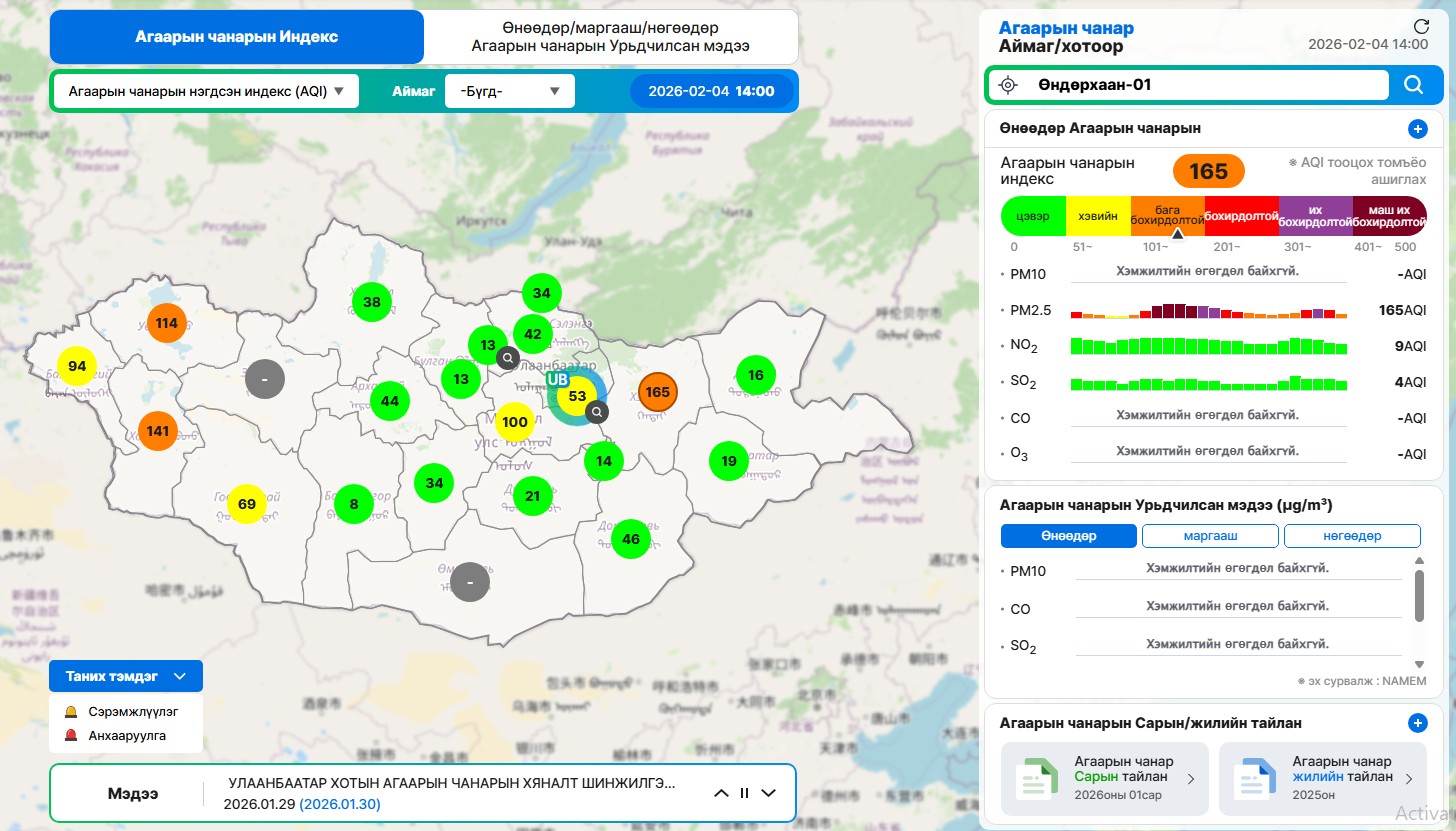Pause the news ticker rotation
The image size is (1456, 831).
[x=744, y=793]
